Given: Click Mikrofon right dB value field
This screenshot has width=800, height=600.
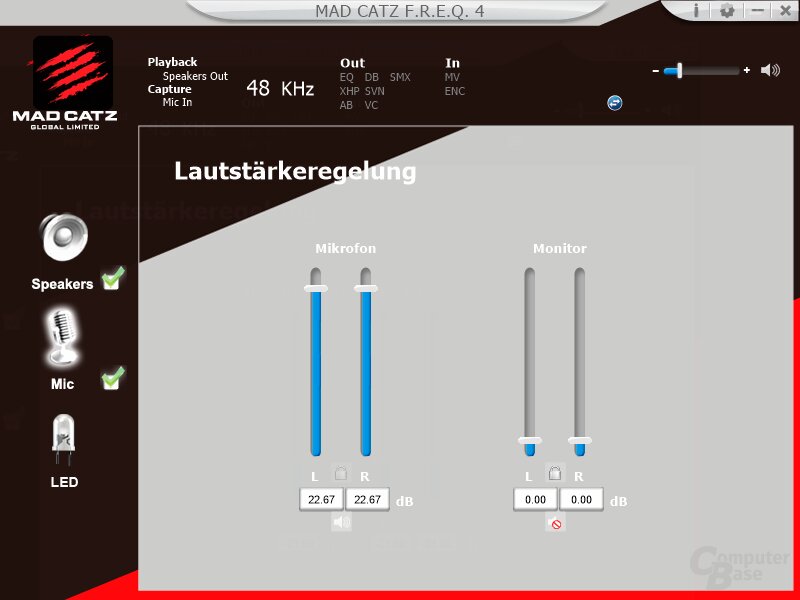Looking at the screenshot, I should click(x=367, y=499).
